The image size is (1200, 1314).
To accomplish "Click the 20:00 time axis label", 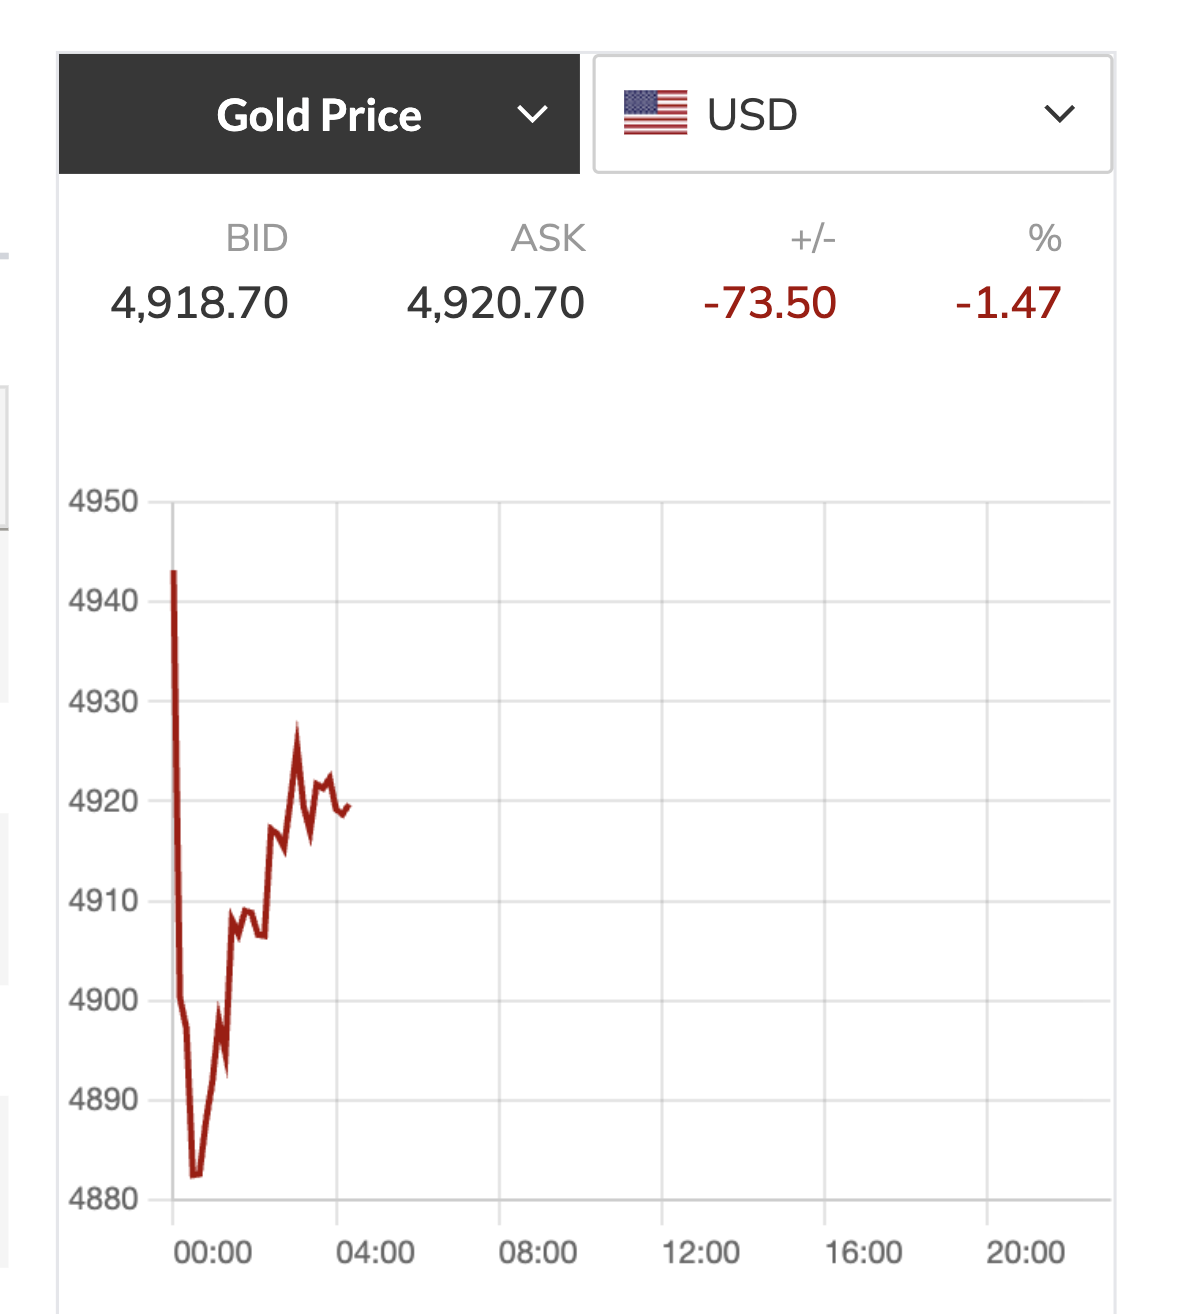I will [x=1025, y=1253].
